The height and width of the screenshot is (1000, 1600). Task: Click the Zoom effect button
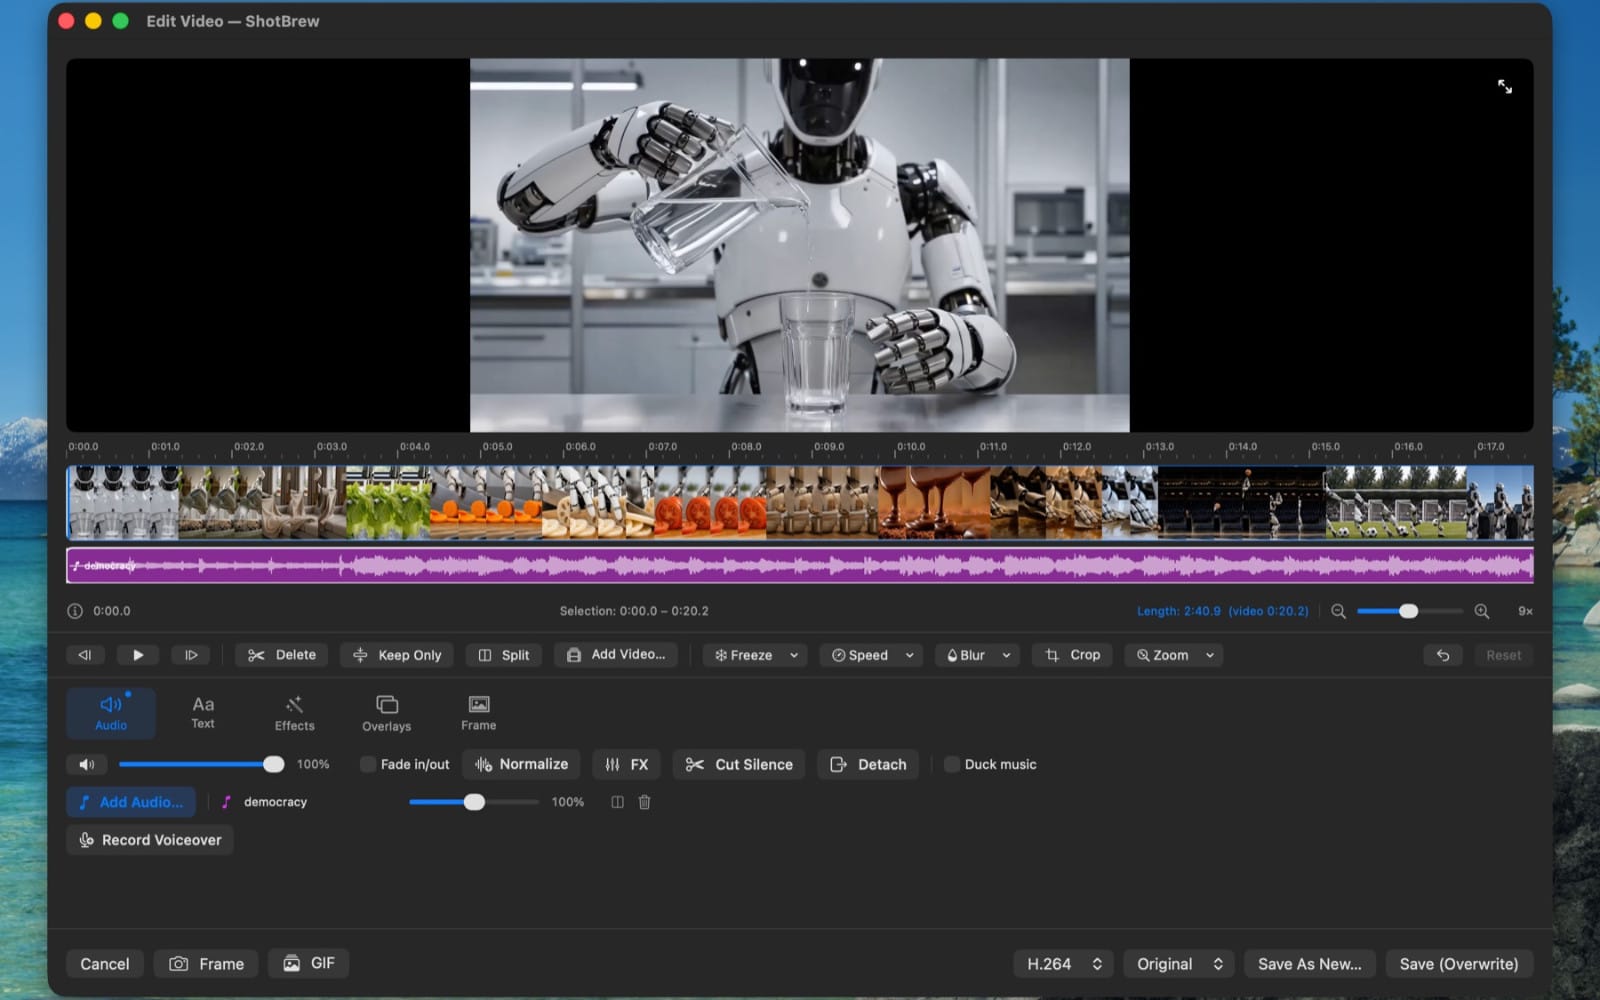click(1163, 655)
